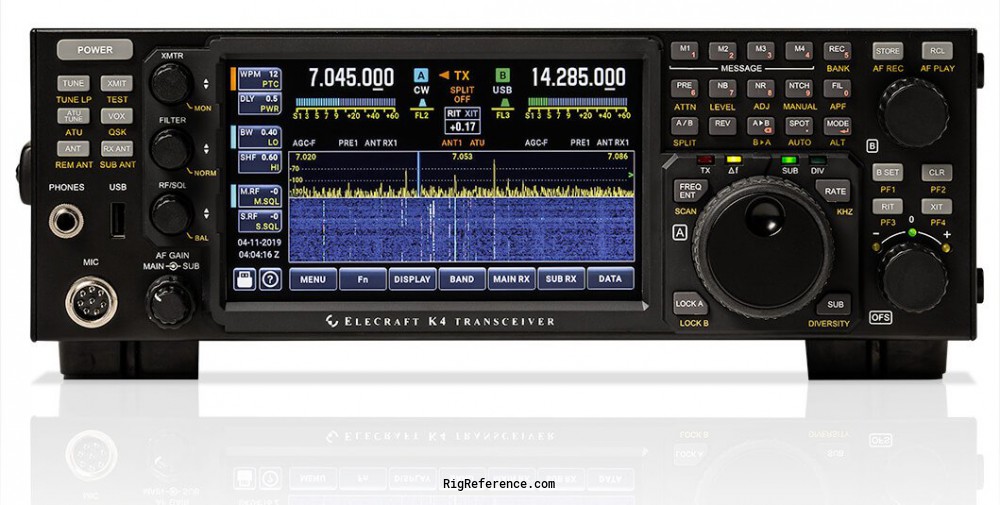Toggle the NTCH notch key
The width and height of the screenshot is (1000, 505).
point(799,88)
